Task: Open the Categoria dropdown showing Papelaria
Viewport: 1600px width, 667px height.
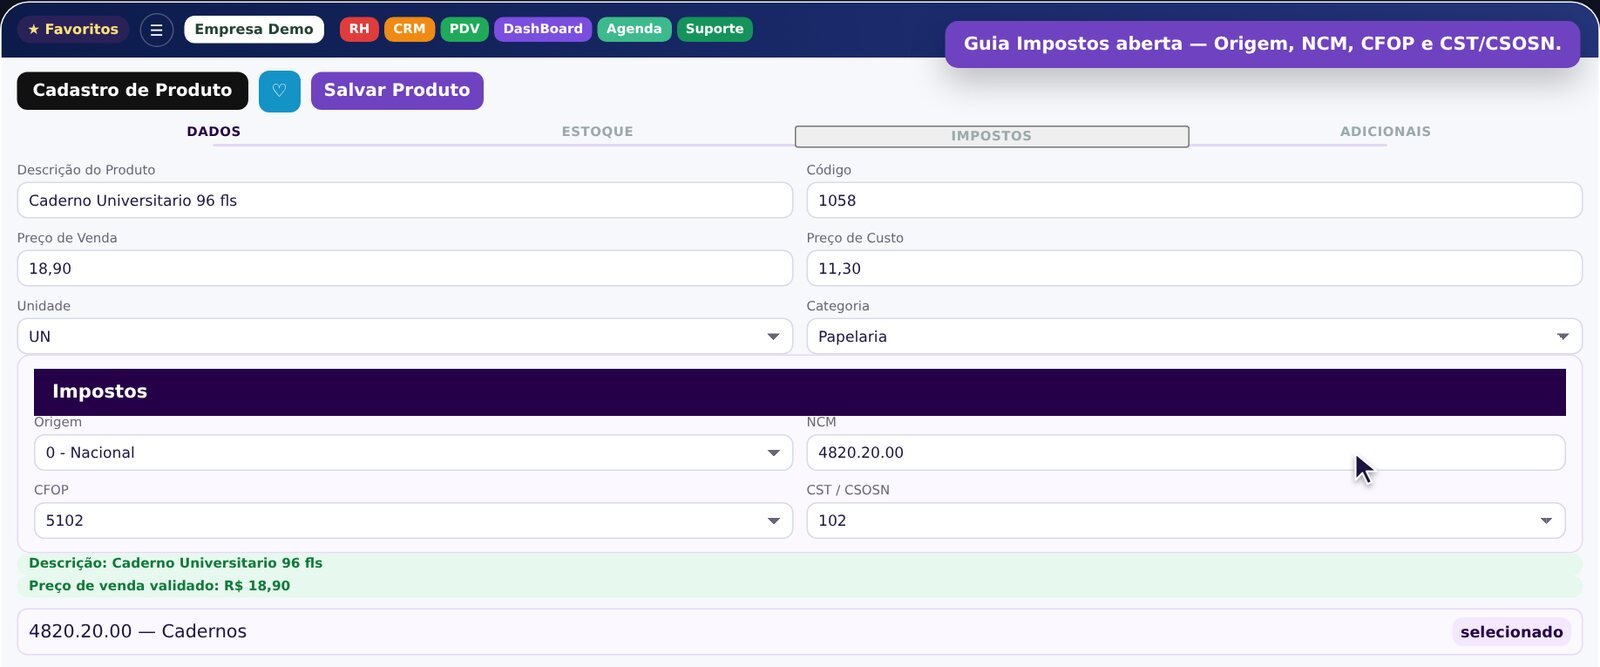Action: click(x=1194, y=336)
